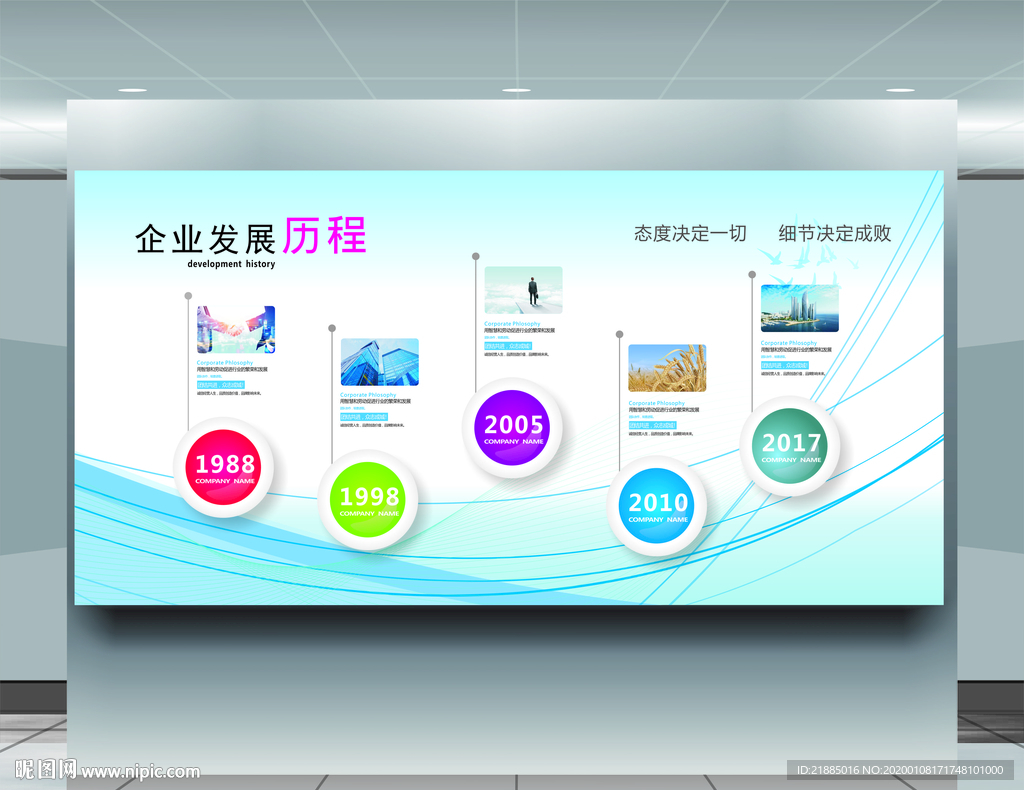The image size is (1024, 790).
Task: Select the seaside city thumbnail above 2017
Action: pos(799,308)
